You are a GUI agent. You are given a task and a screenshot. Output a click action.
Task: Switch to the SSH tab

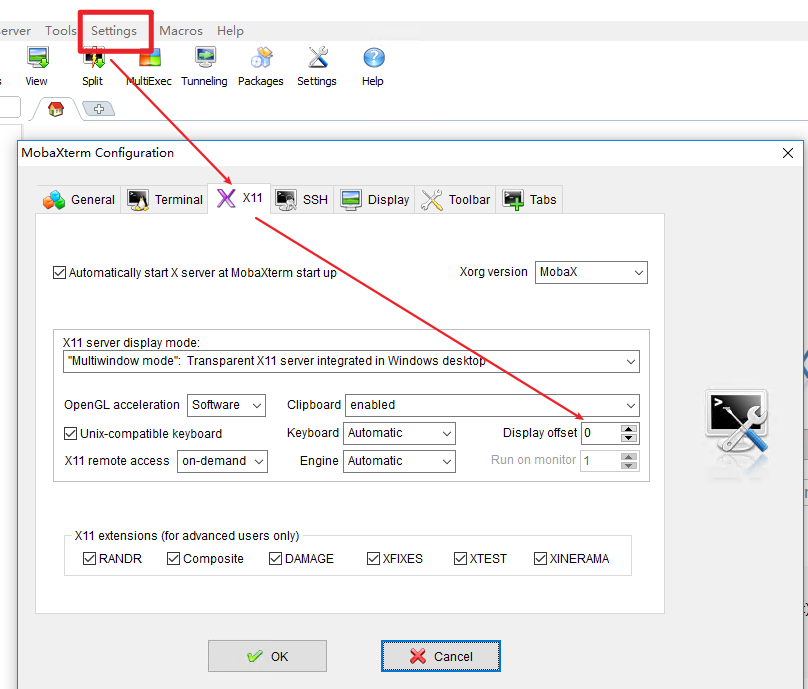point(302,199)
